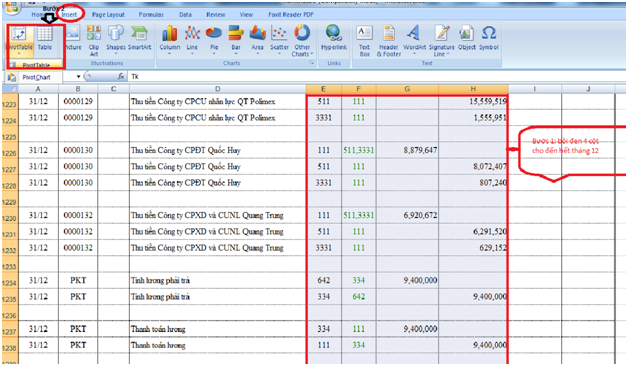Viewport: 628px width, 366px height.
Task: Open the Charts group dialog launcher
Action: pos(311,63)
